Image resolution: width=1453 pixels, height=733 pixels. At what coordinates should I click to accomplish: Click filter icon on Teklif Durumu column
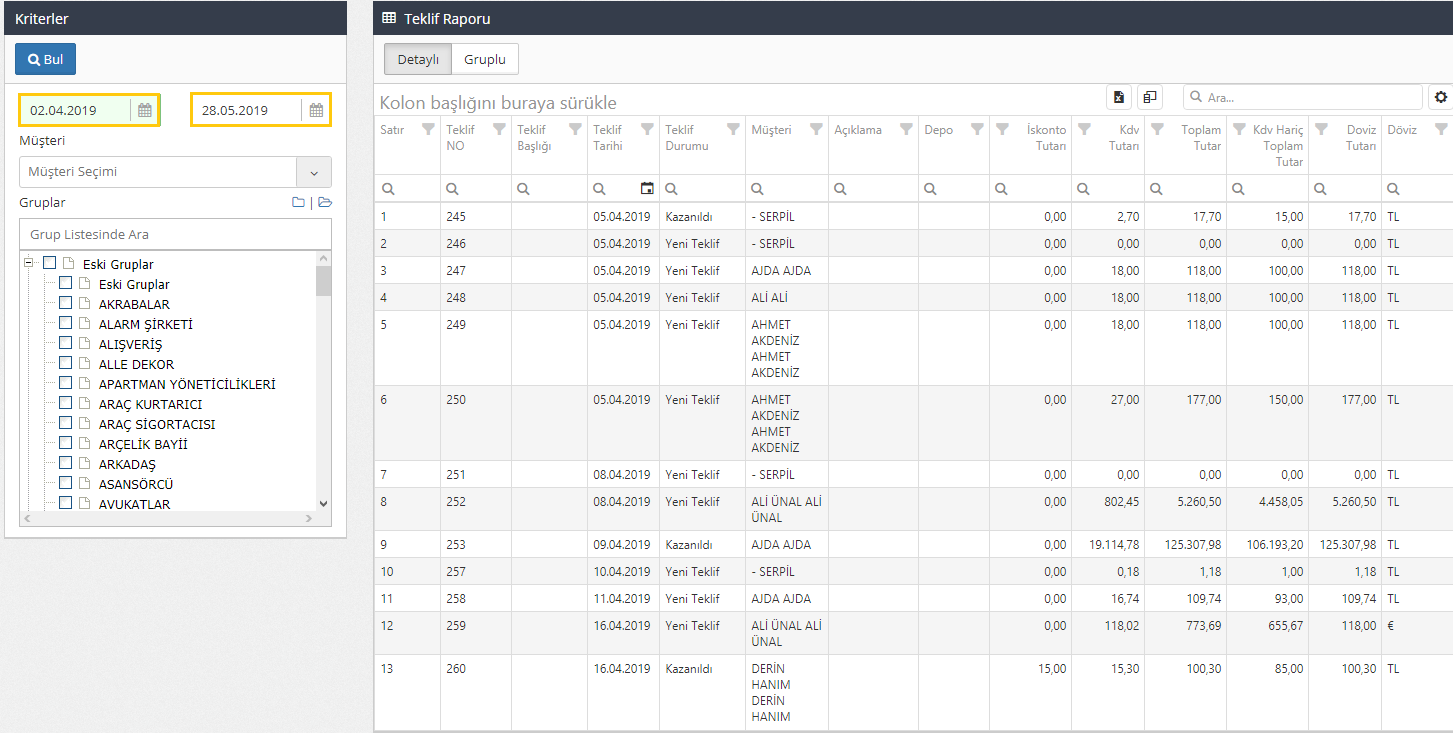tap(733, 129)
